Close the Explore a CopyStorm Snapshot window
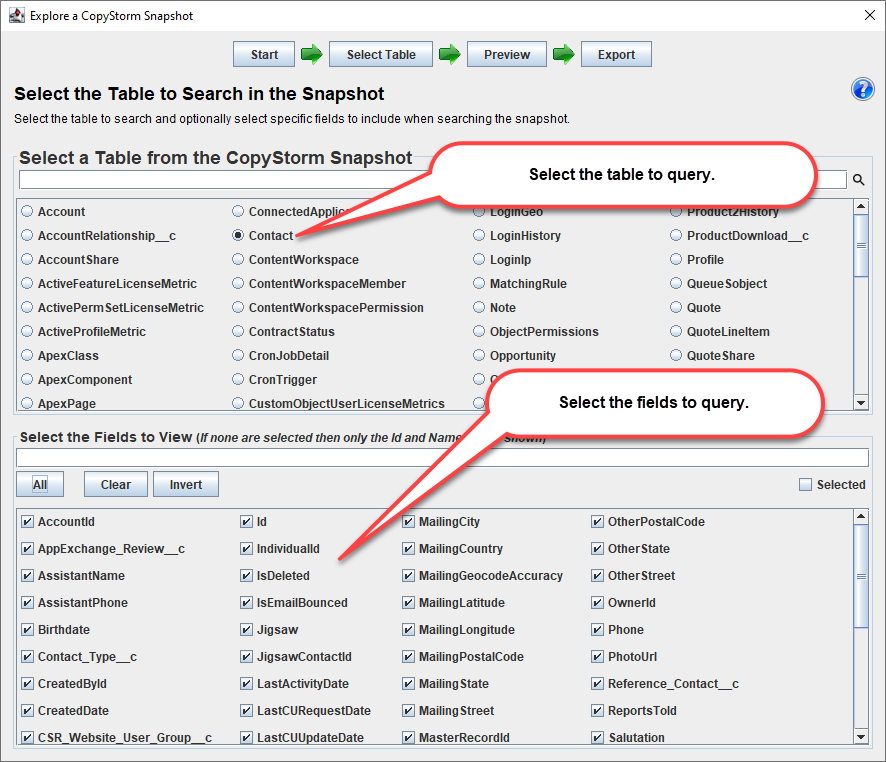 click(870, 15)
